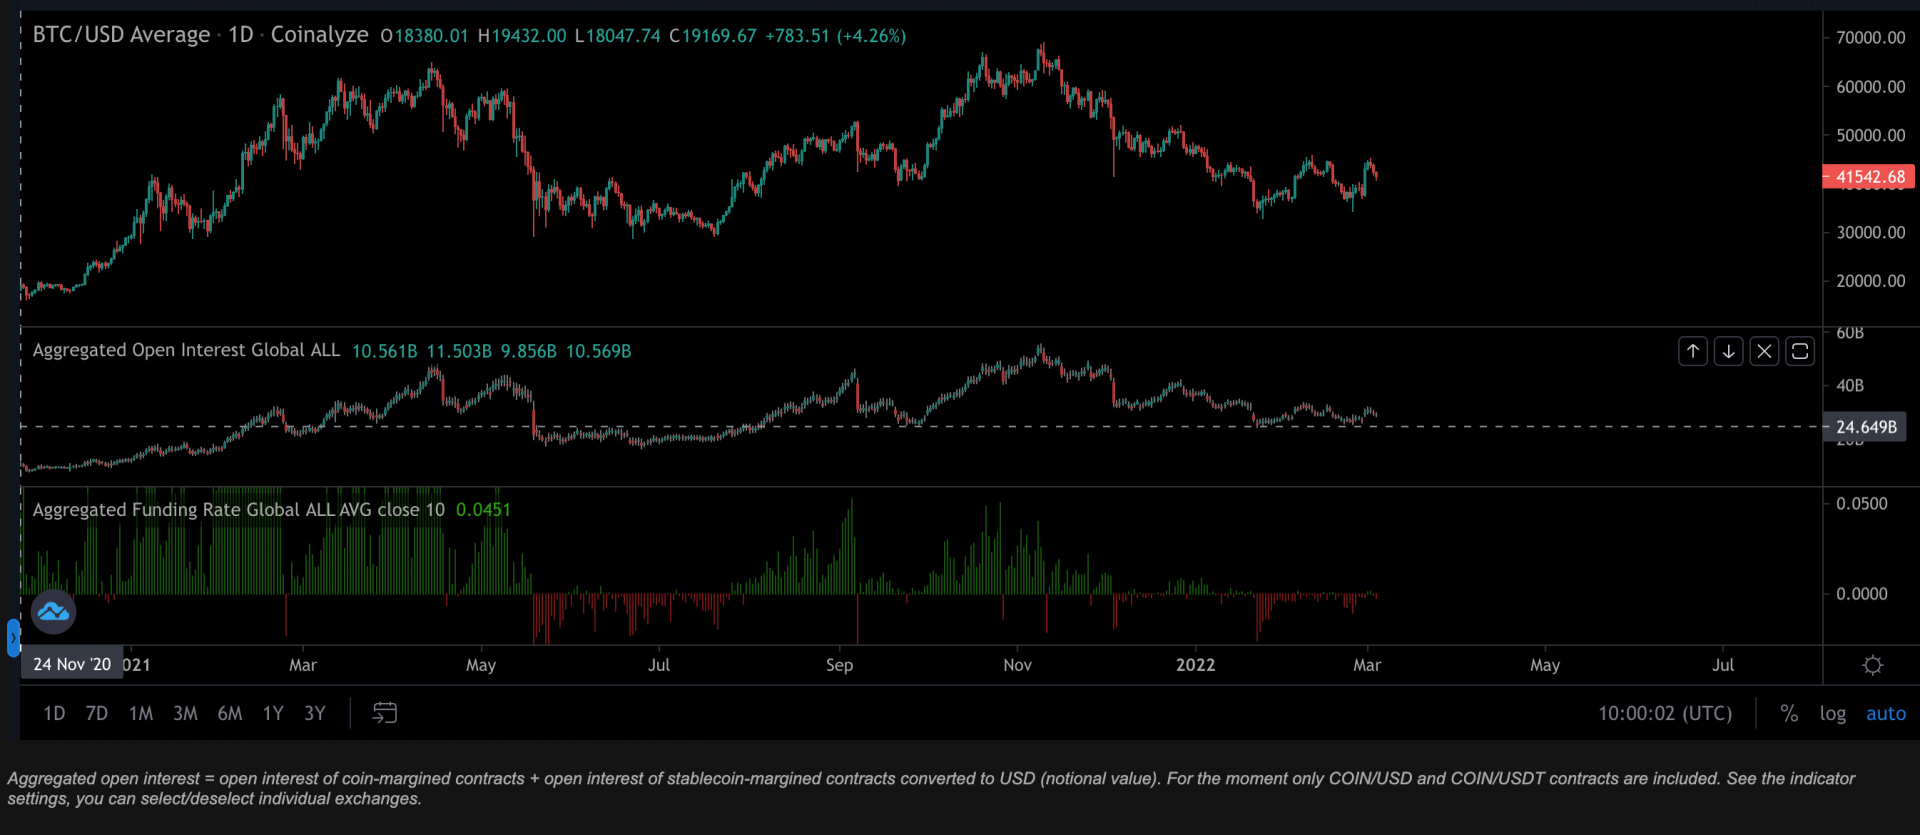This screenshot has height=835, width=1920.
Task: Click the 10:00:02 (UTC) timezone clock
Action: 1665,713
